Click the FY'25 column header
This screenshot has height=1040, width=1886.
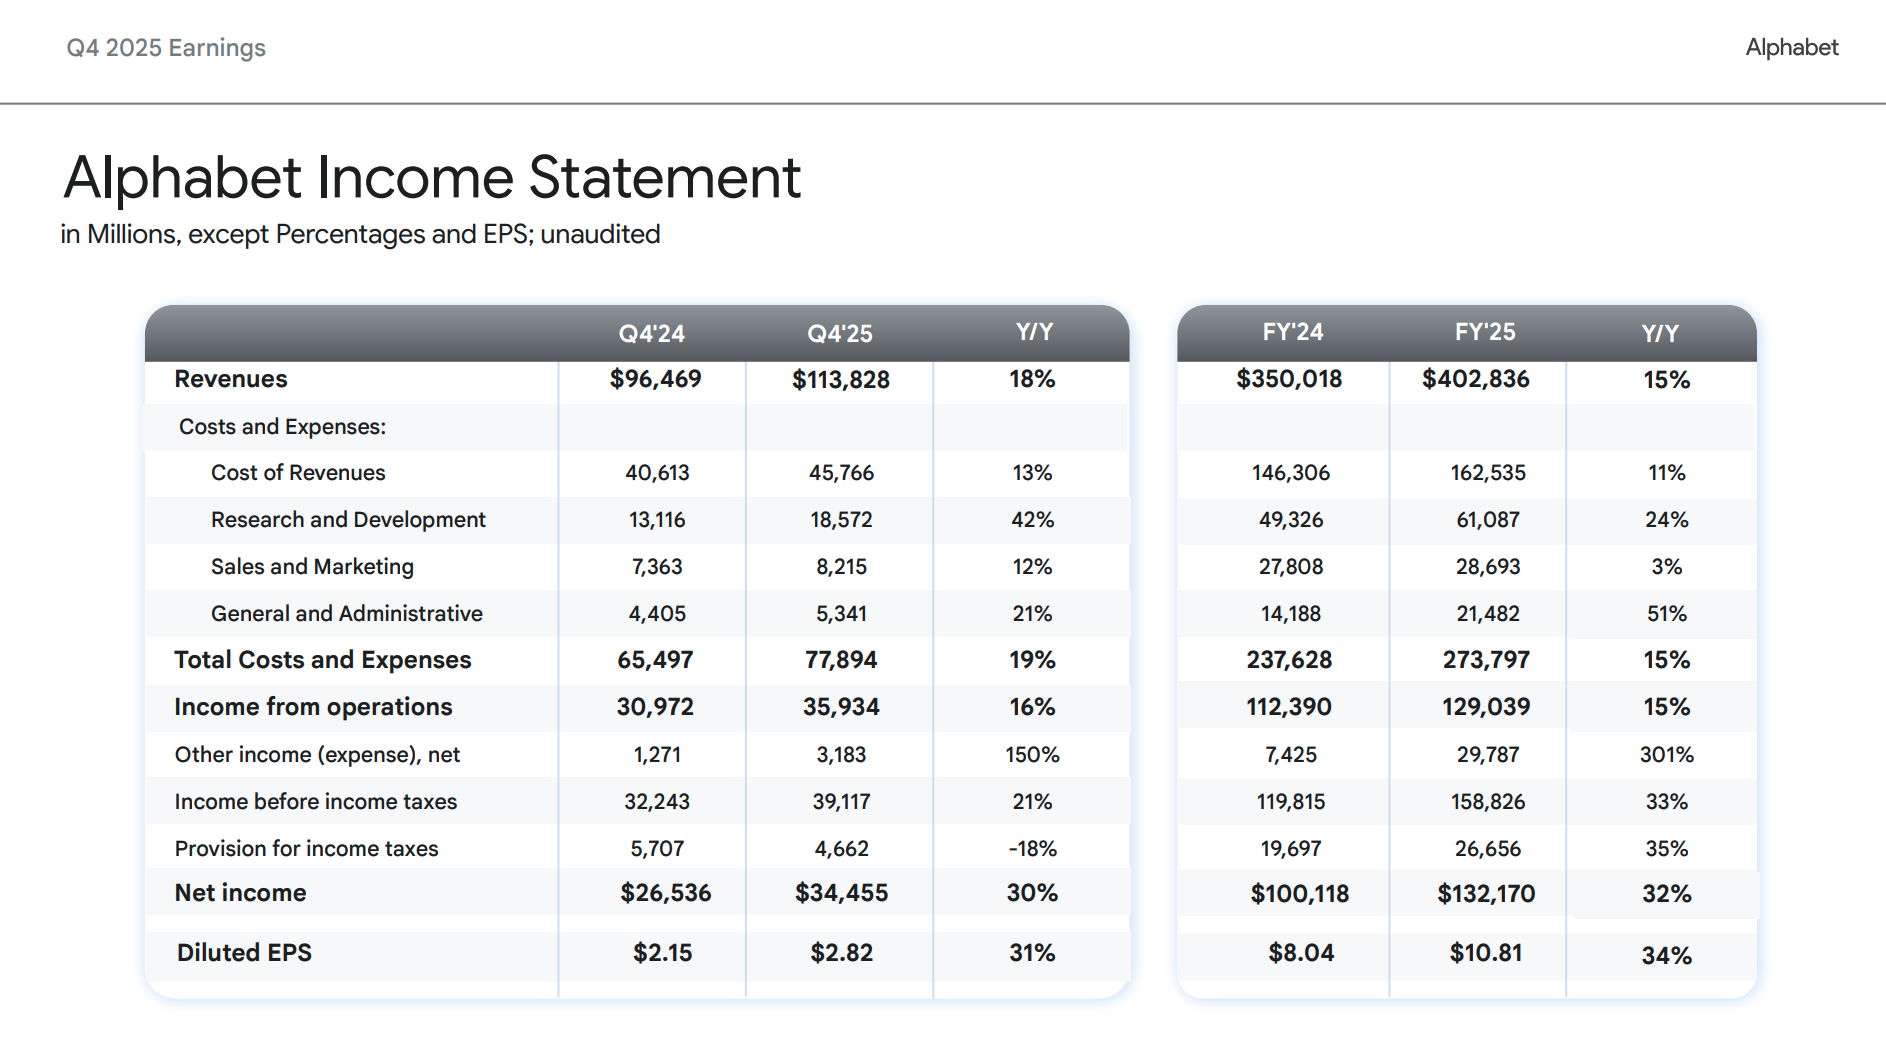click(1484, 332)
